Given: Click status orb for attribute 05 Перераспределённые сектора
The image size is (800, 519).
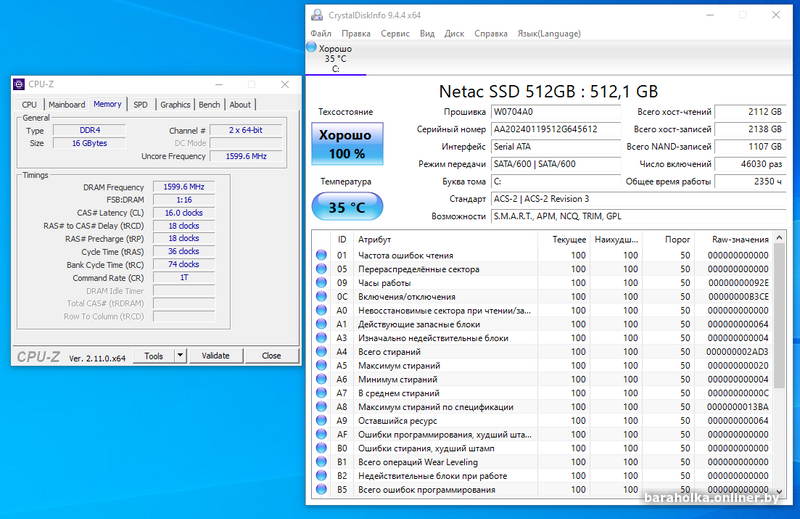Looking at the screenshot, I should point(321,268).
